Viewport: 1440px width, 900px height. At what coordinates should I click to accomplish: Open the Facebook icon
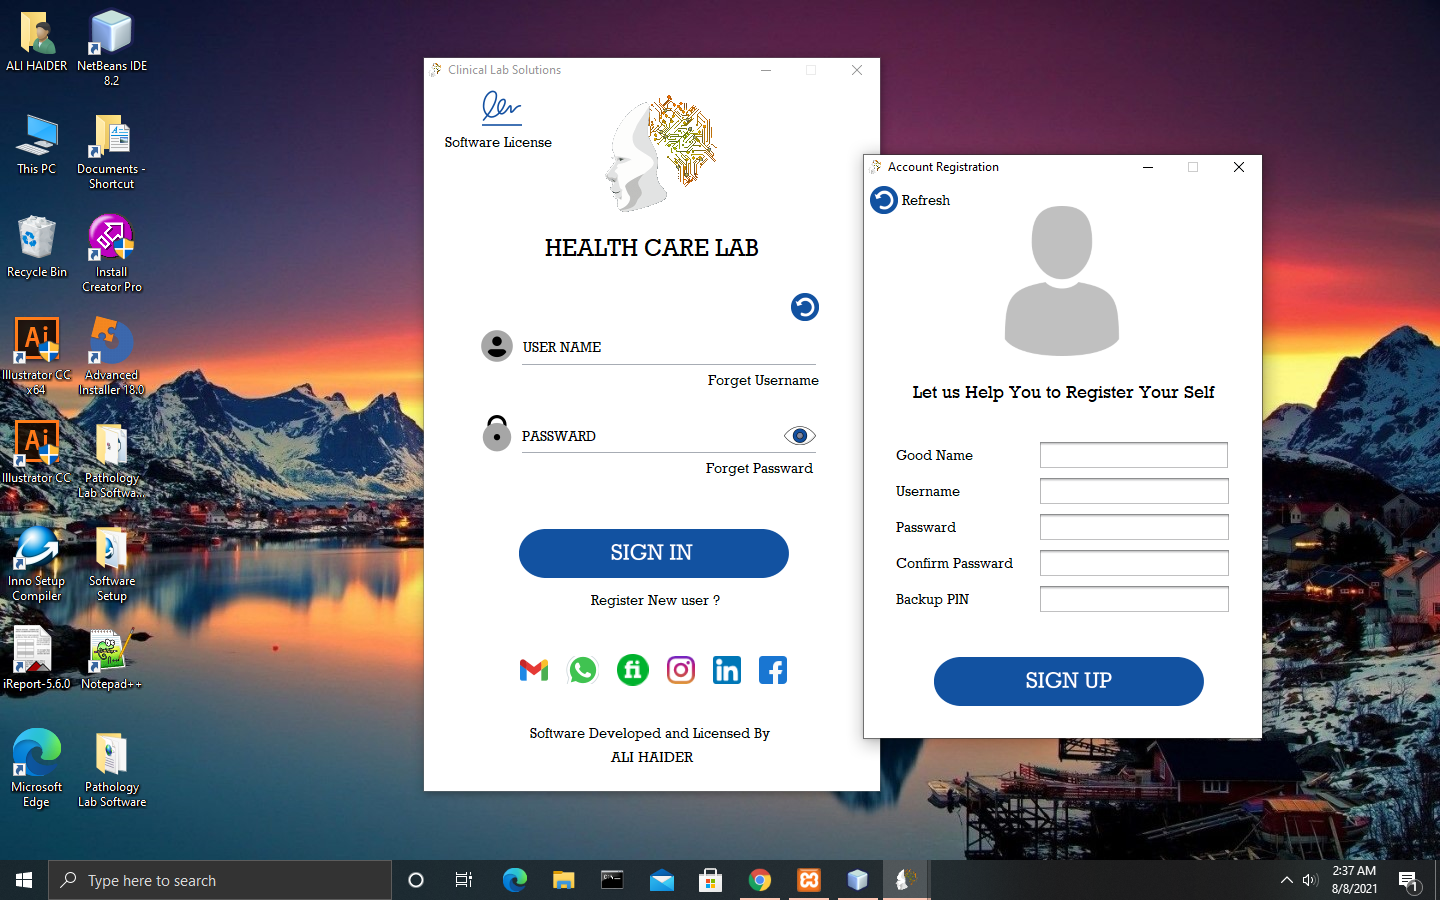[x=772, y=670]
